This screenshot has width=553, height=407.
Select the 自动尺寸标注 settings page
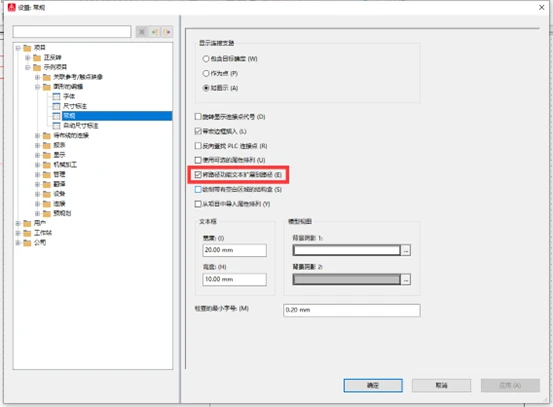(81, 126)
